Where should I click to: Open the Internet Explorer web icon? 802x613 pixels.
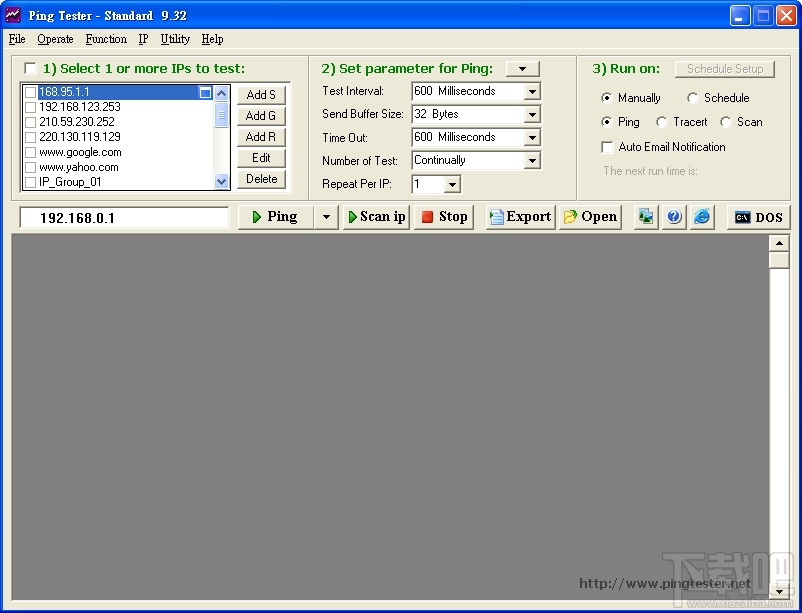tap(702, 217)
